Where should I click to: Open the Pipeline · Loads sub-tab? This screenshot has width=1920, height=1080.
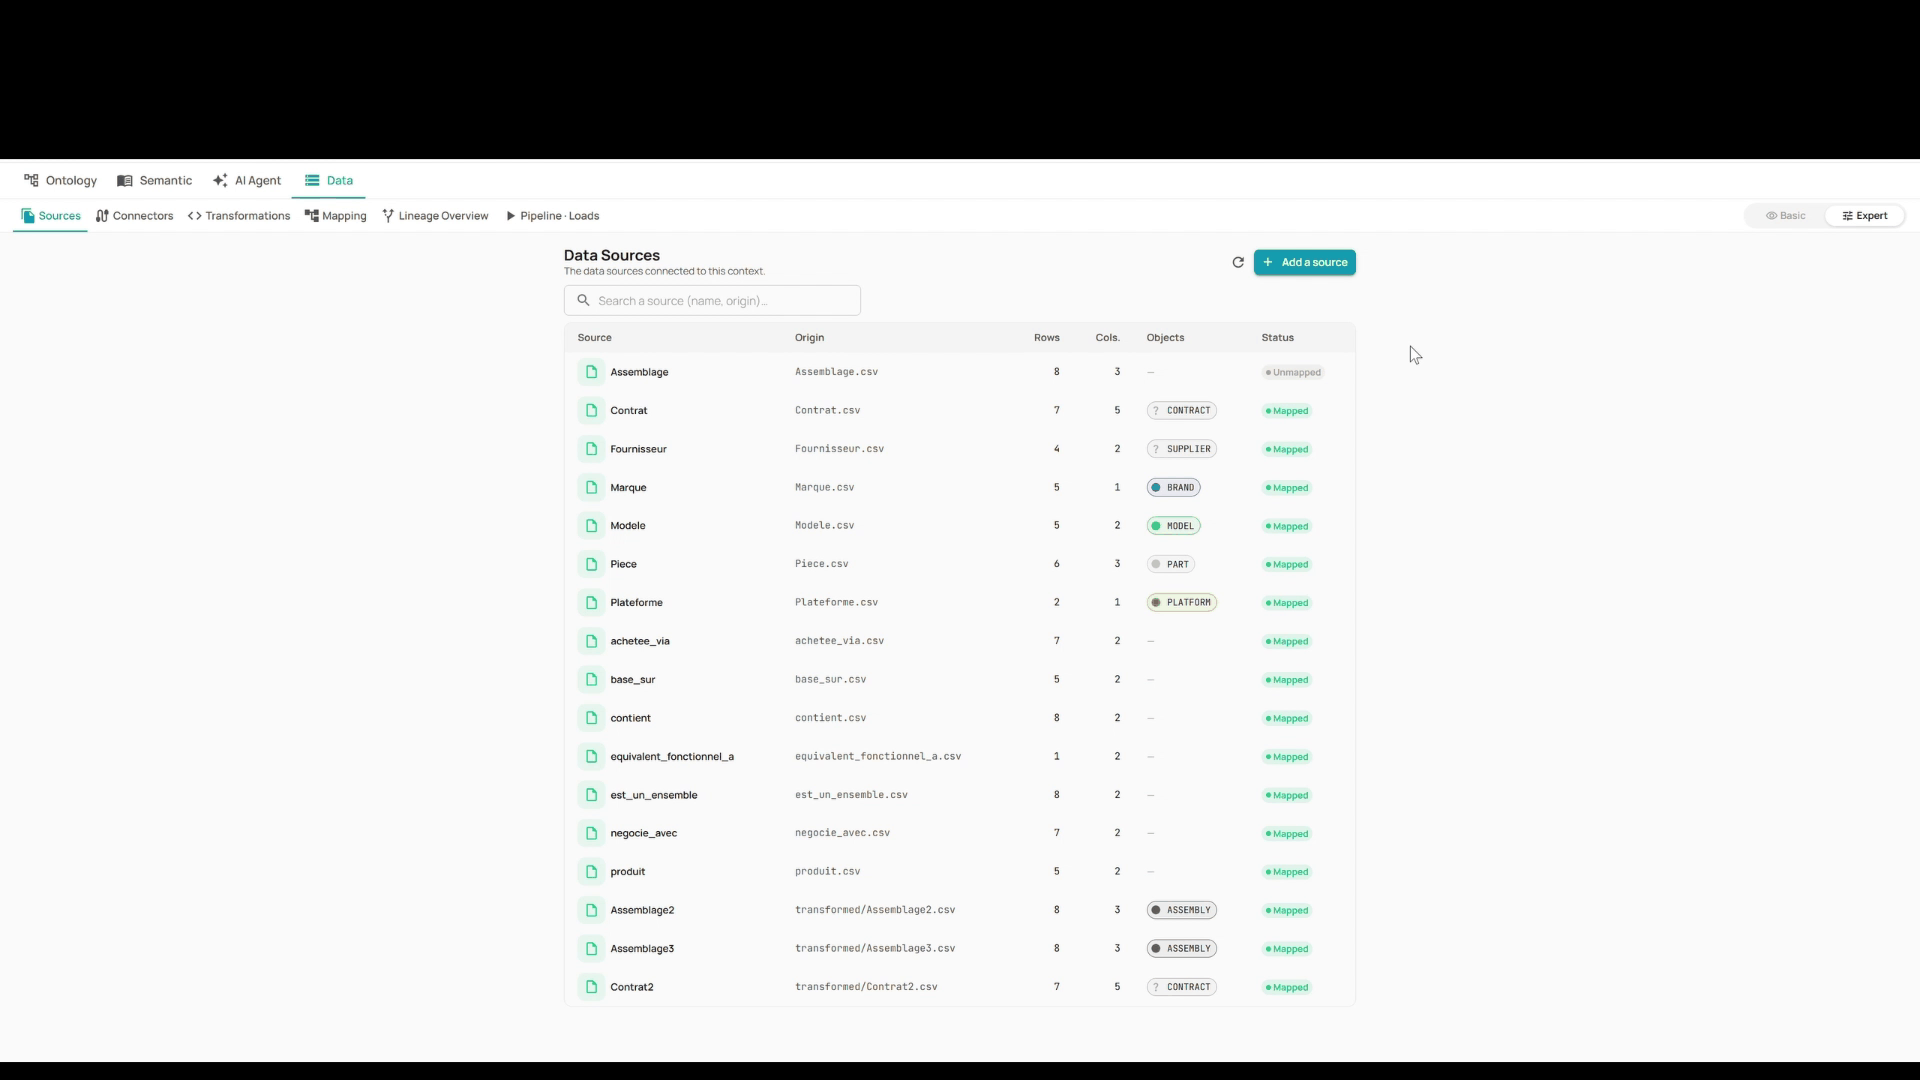click(552, 216)
